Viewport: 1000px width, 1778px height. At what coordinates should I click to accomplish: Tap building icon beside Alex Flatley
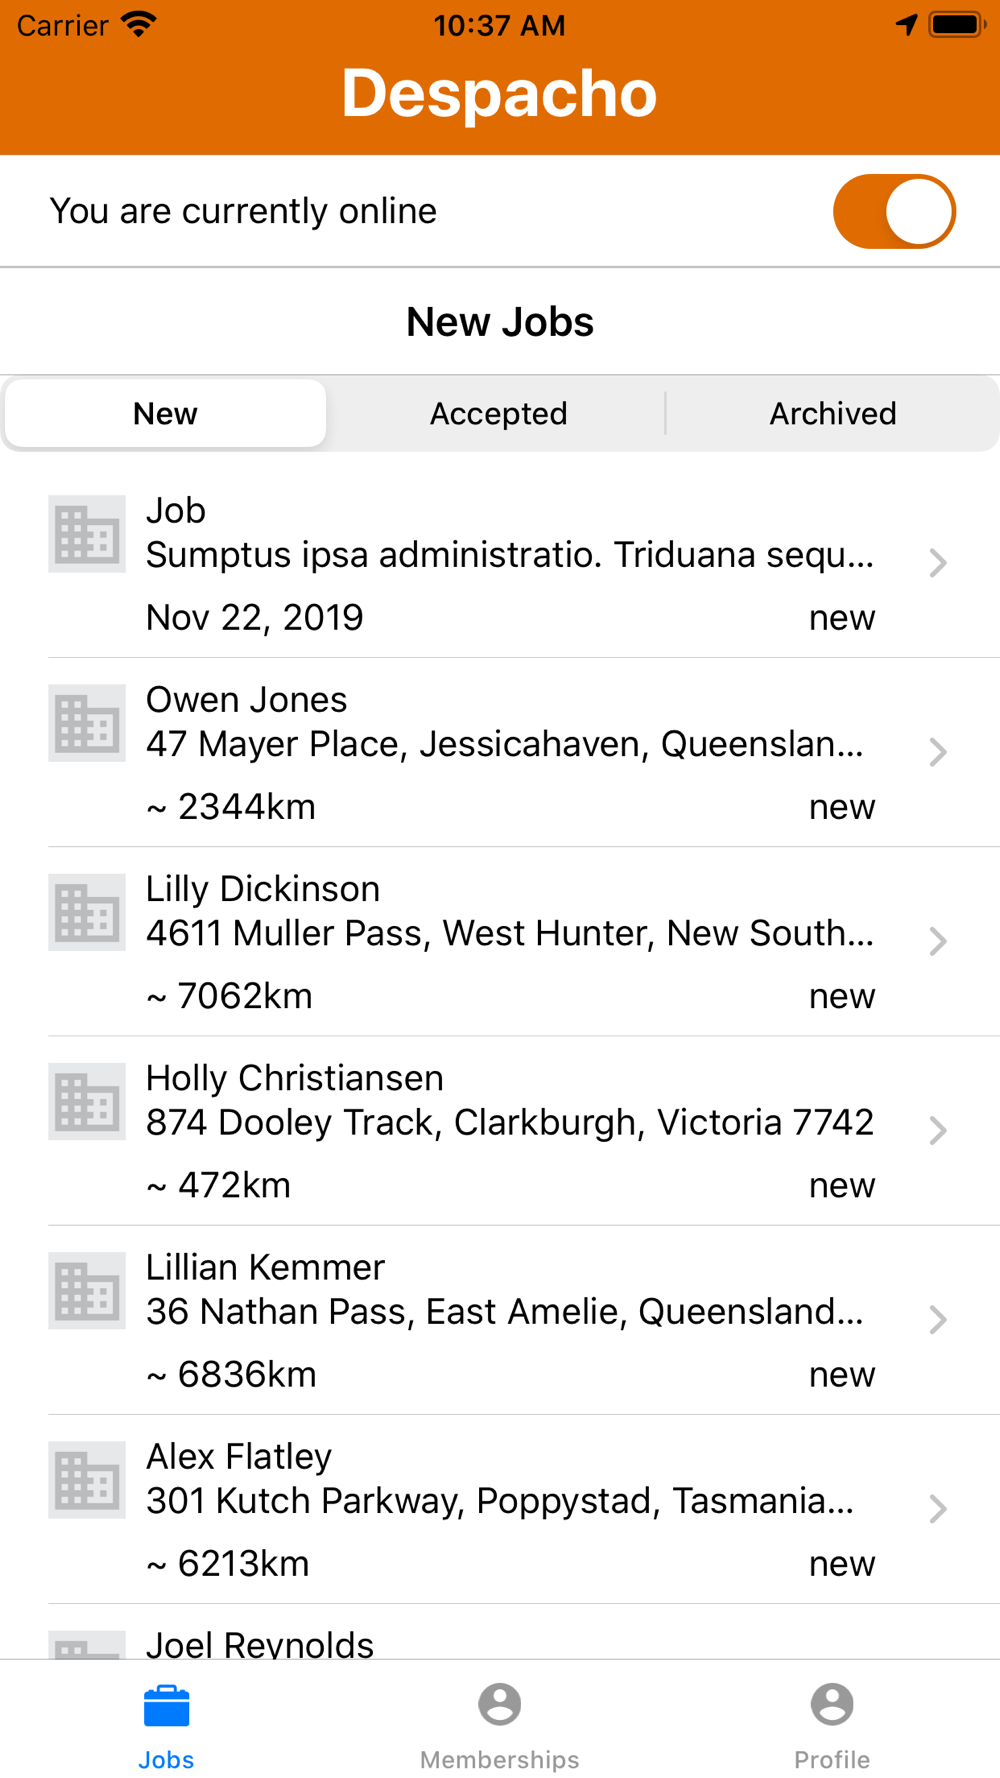pyautogui.click(x=87, y=1479)
